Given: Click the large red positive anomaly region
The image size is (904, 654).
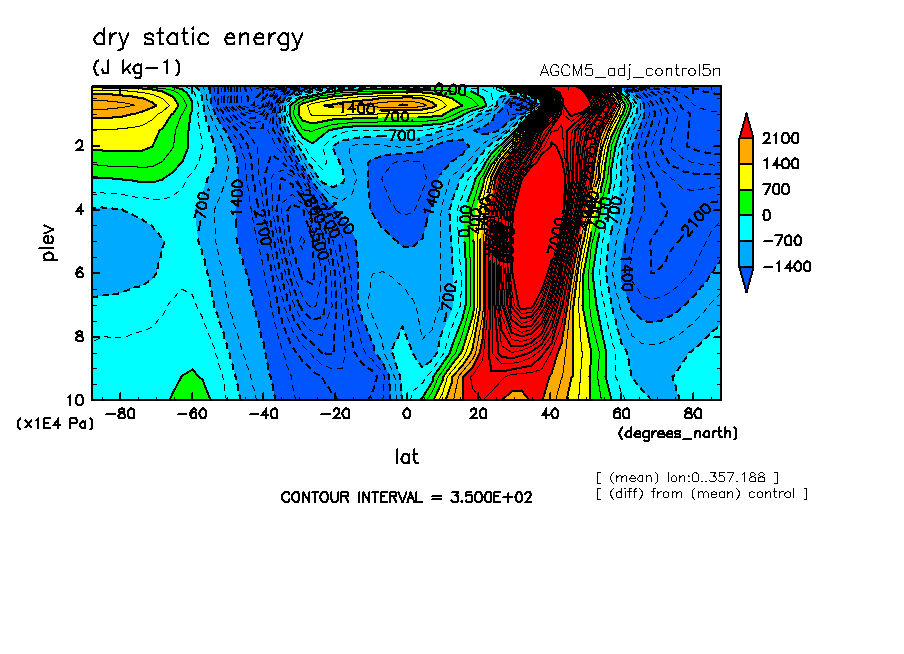Looking at the screenshot, I should [x=536, y=231].
